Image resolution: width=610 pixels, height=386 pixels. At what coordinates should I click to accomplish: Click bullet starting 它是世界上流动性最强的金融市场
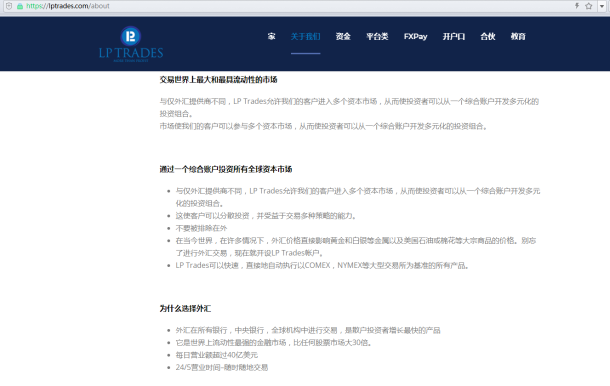(x=273, y=342)
